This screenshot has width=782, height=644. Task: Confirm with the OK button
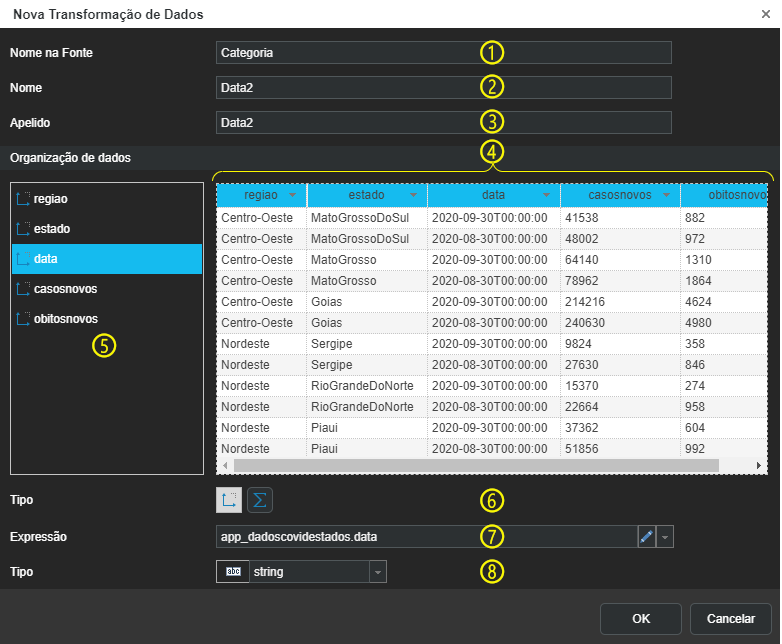click(641, 619)
